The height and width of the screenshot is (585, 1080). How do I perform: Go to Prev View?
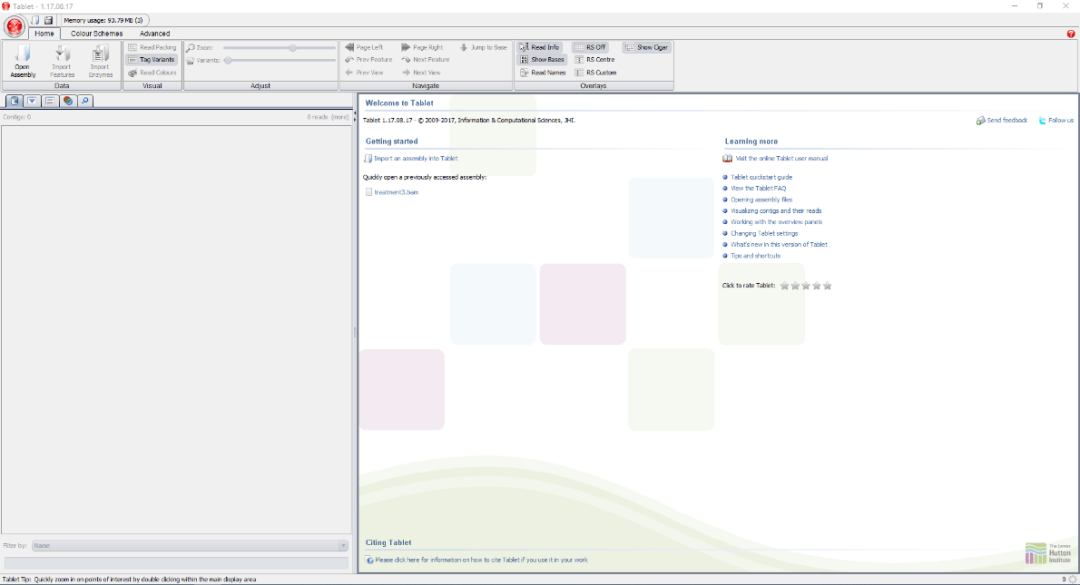[x=364, y=72]
